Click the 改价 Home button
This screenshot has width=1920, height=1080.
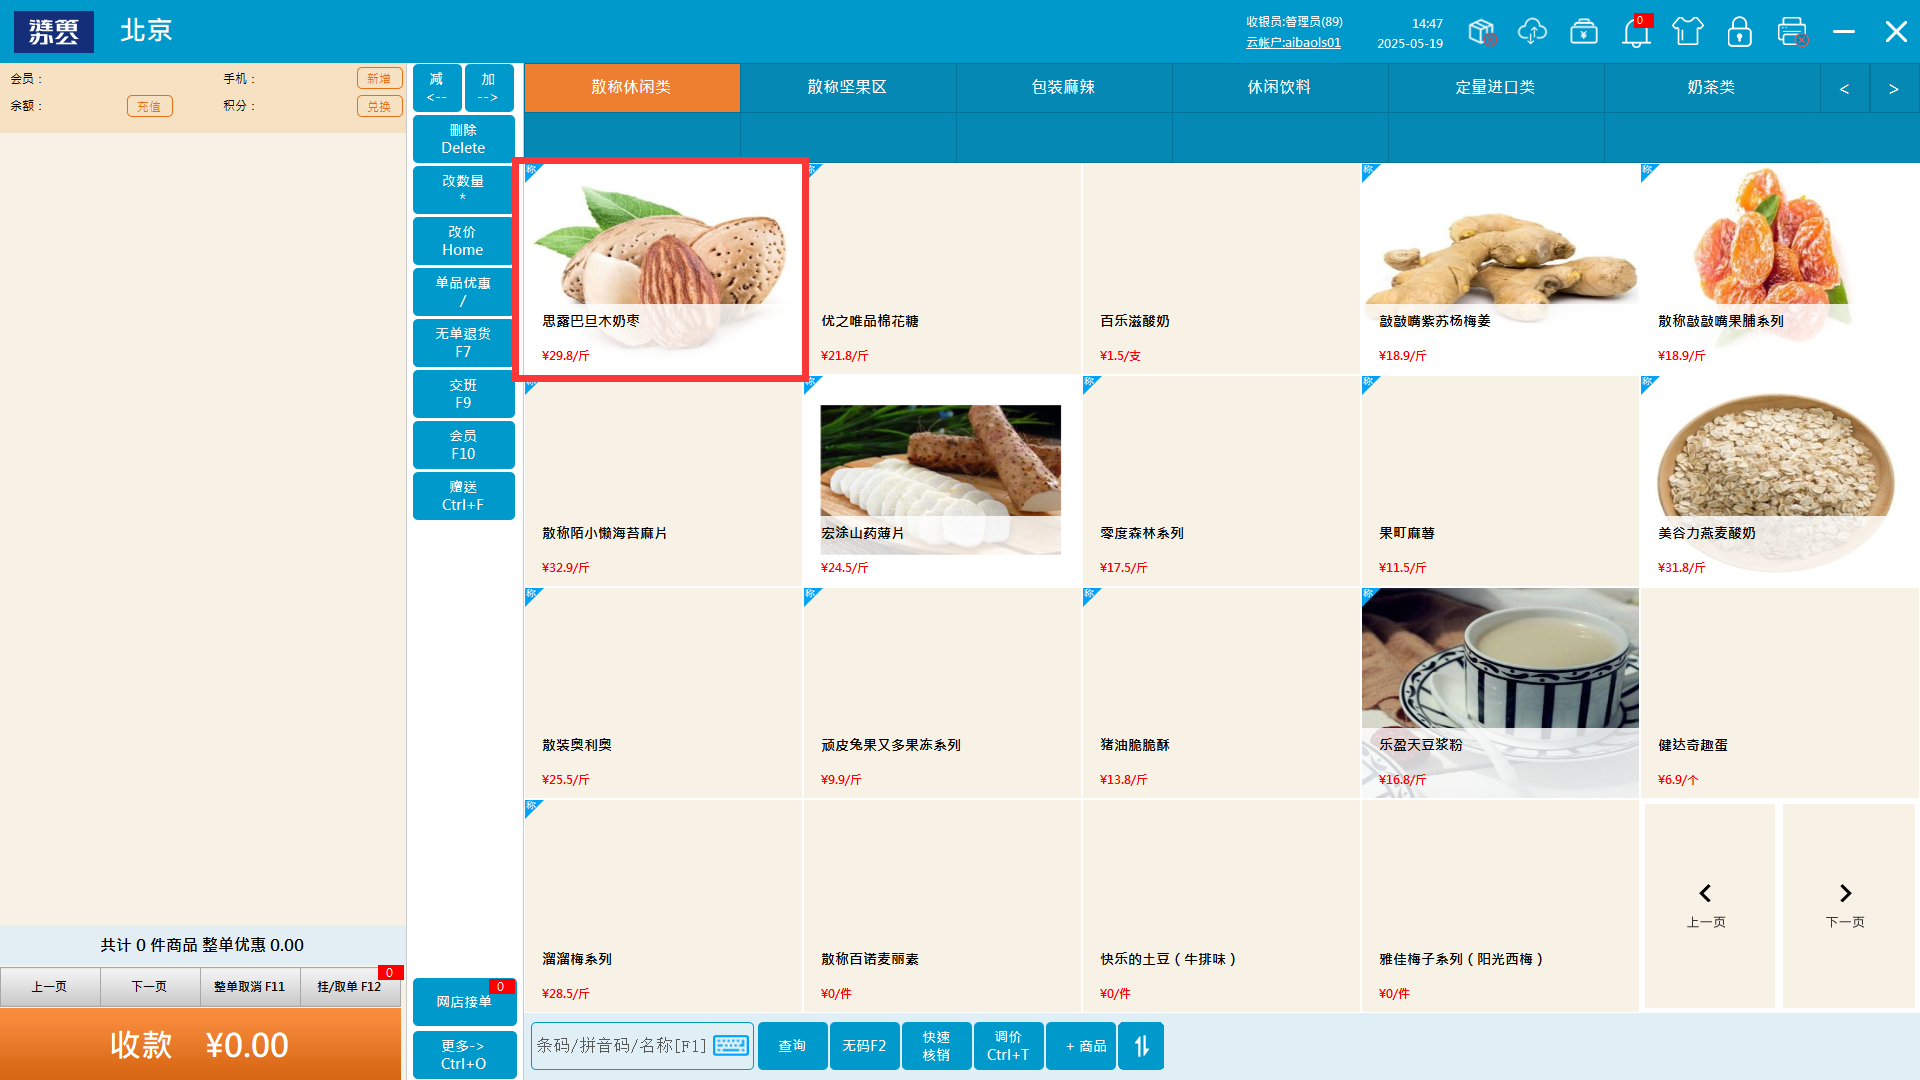pyautogui.click(x=464, y=241)
